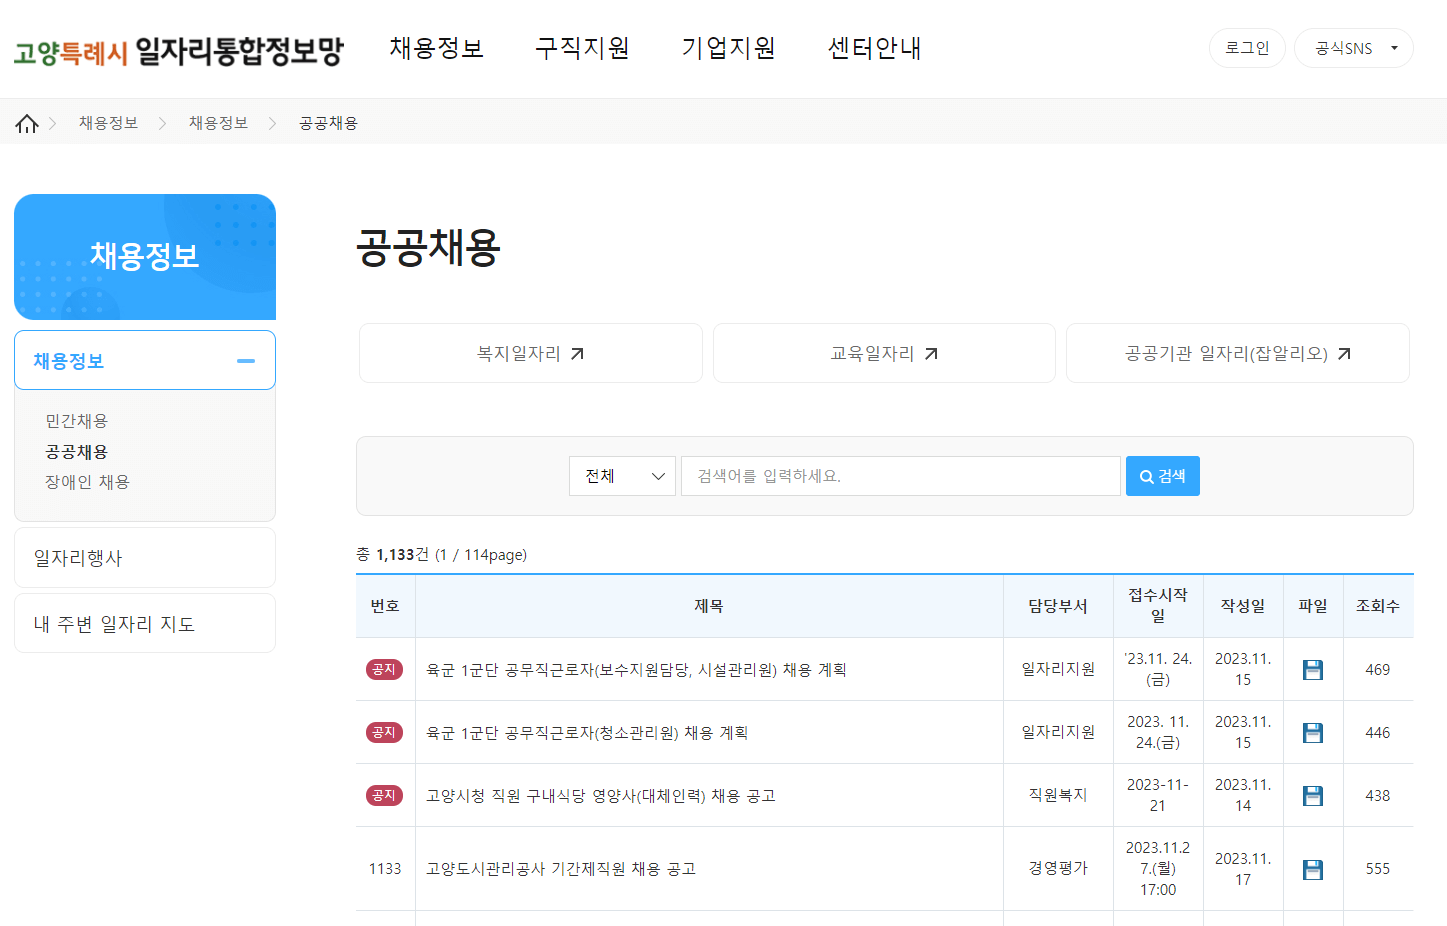Open 육군 1군단 공무직근로자(청소관리원) 채용 계획
Screen dimensions: 1447x926
[x=587, y=733]
